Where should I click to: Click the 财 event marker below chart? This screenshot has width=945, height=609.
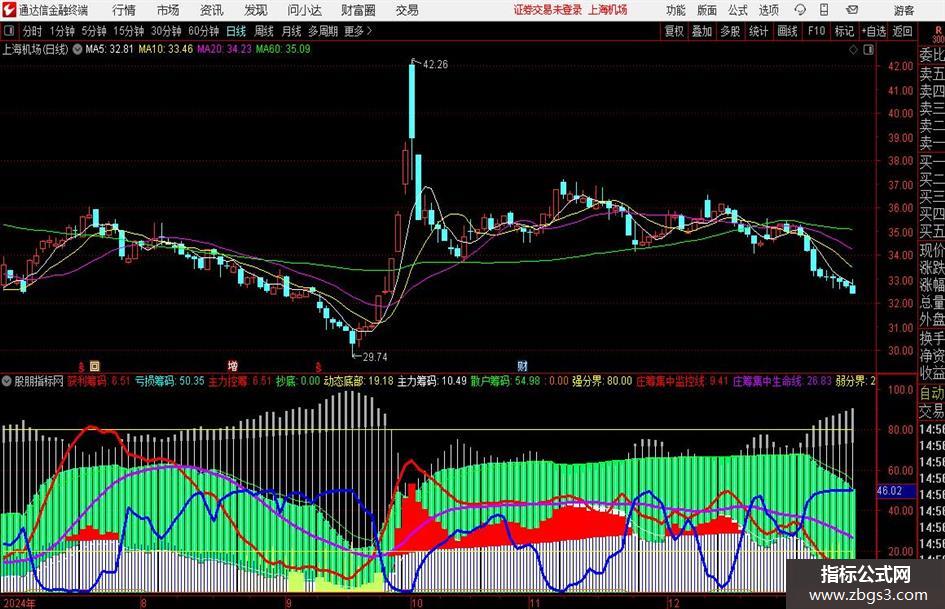522,365
